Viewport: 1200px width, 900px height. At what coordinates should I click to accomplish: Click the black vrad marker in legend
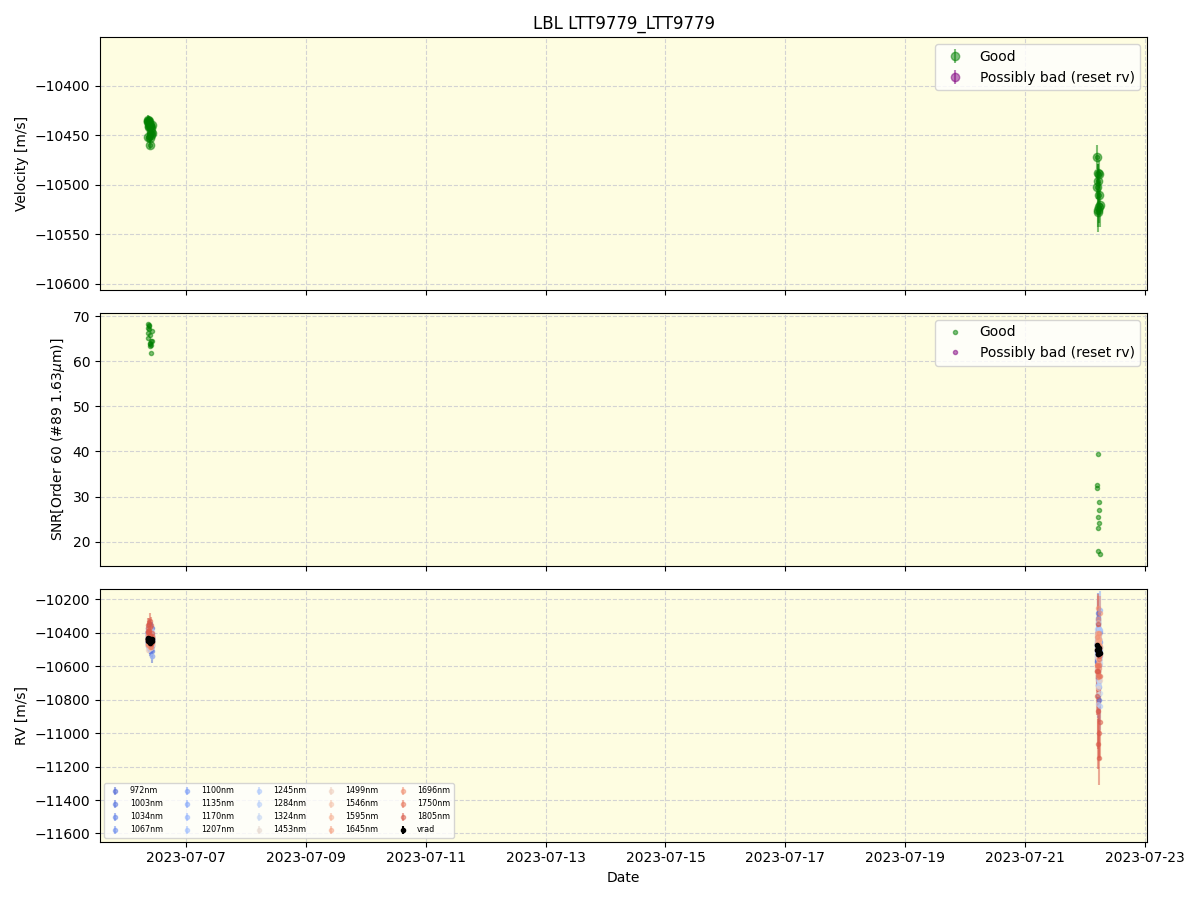(x=403, y=829)
